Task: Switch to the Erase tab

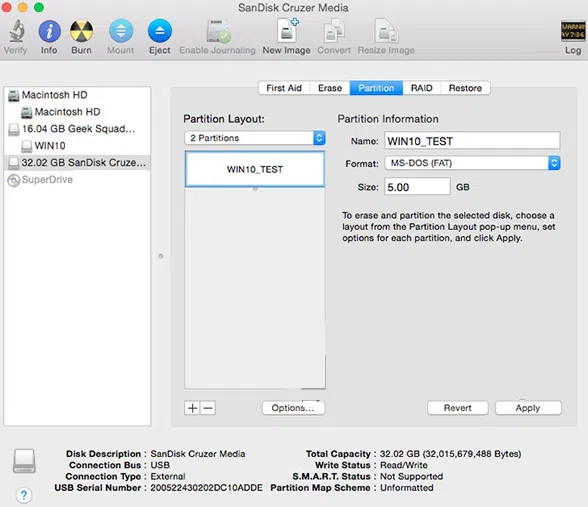Action: coord(330,88)
